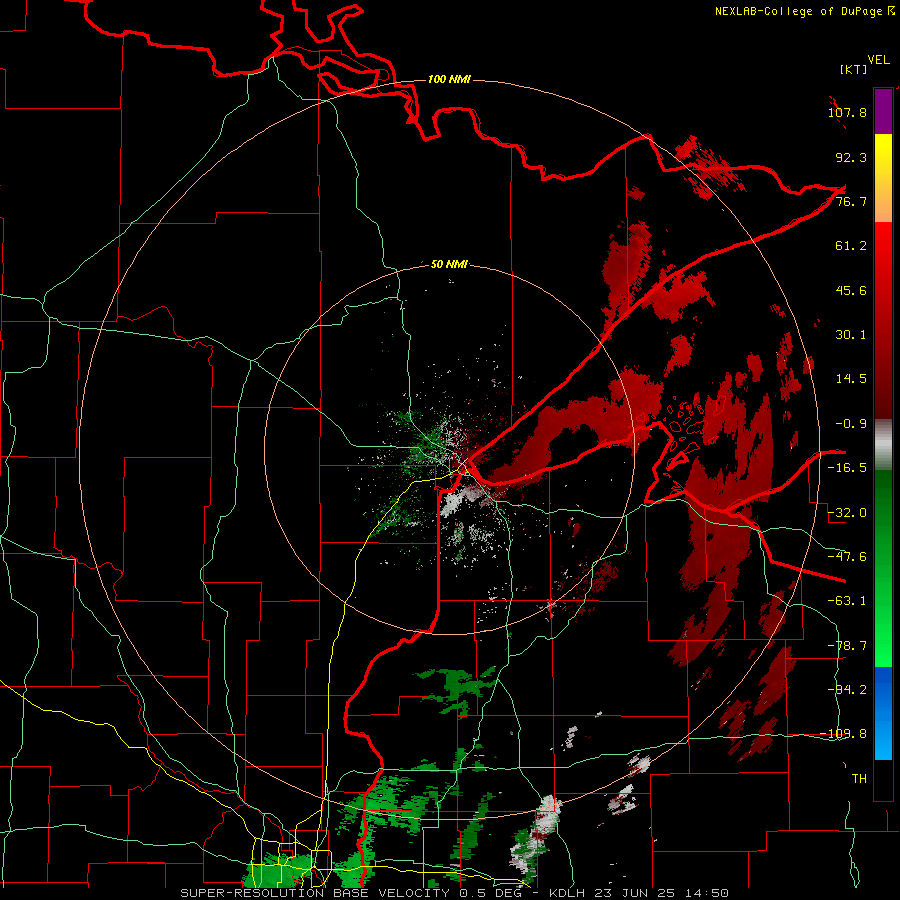Click the -16.5 velocity scale label
This screenshot has height=900, width=900.
pos(847,468)
